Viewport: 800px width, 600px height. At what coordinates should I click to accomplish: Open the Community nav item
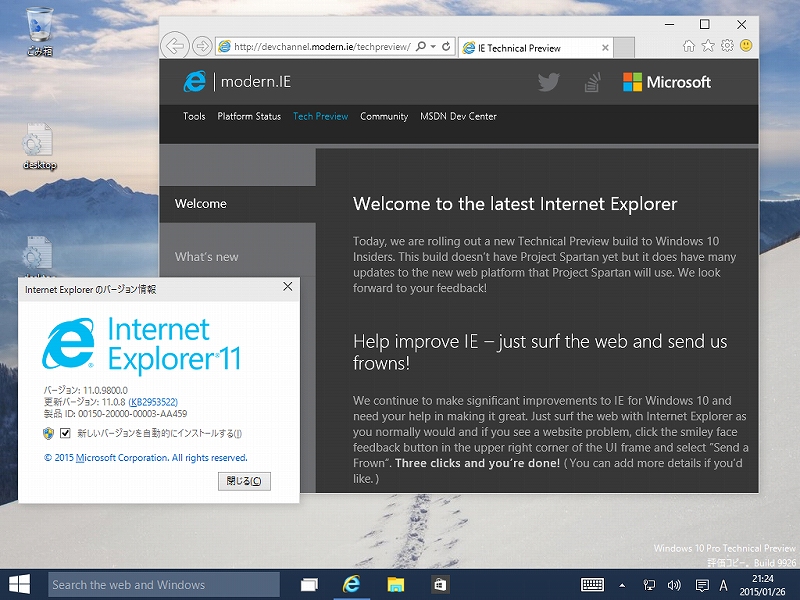point(384,116)
